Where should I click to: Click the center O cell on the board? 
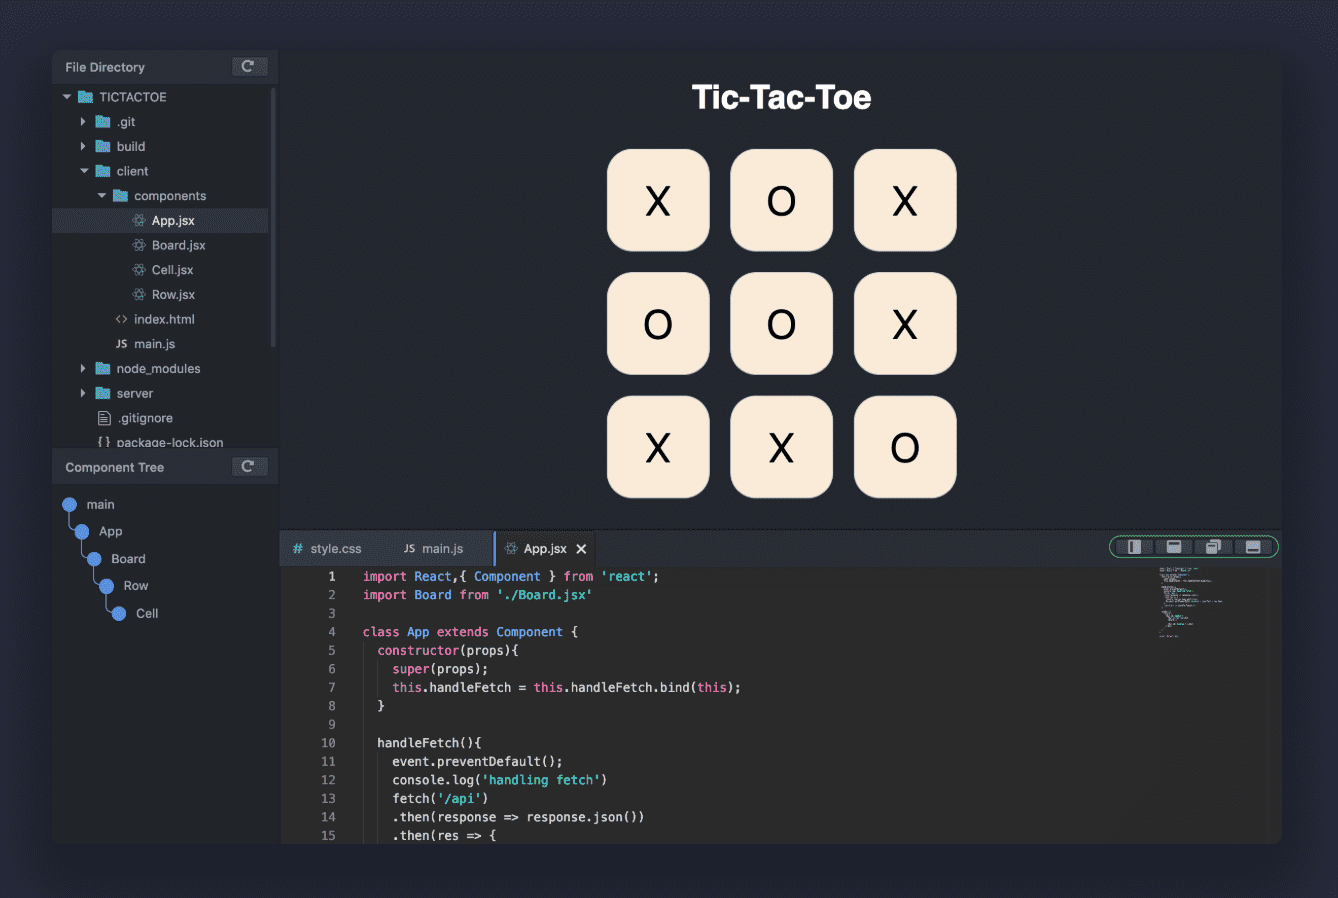point(781,323)
